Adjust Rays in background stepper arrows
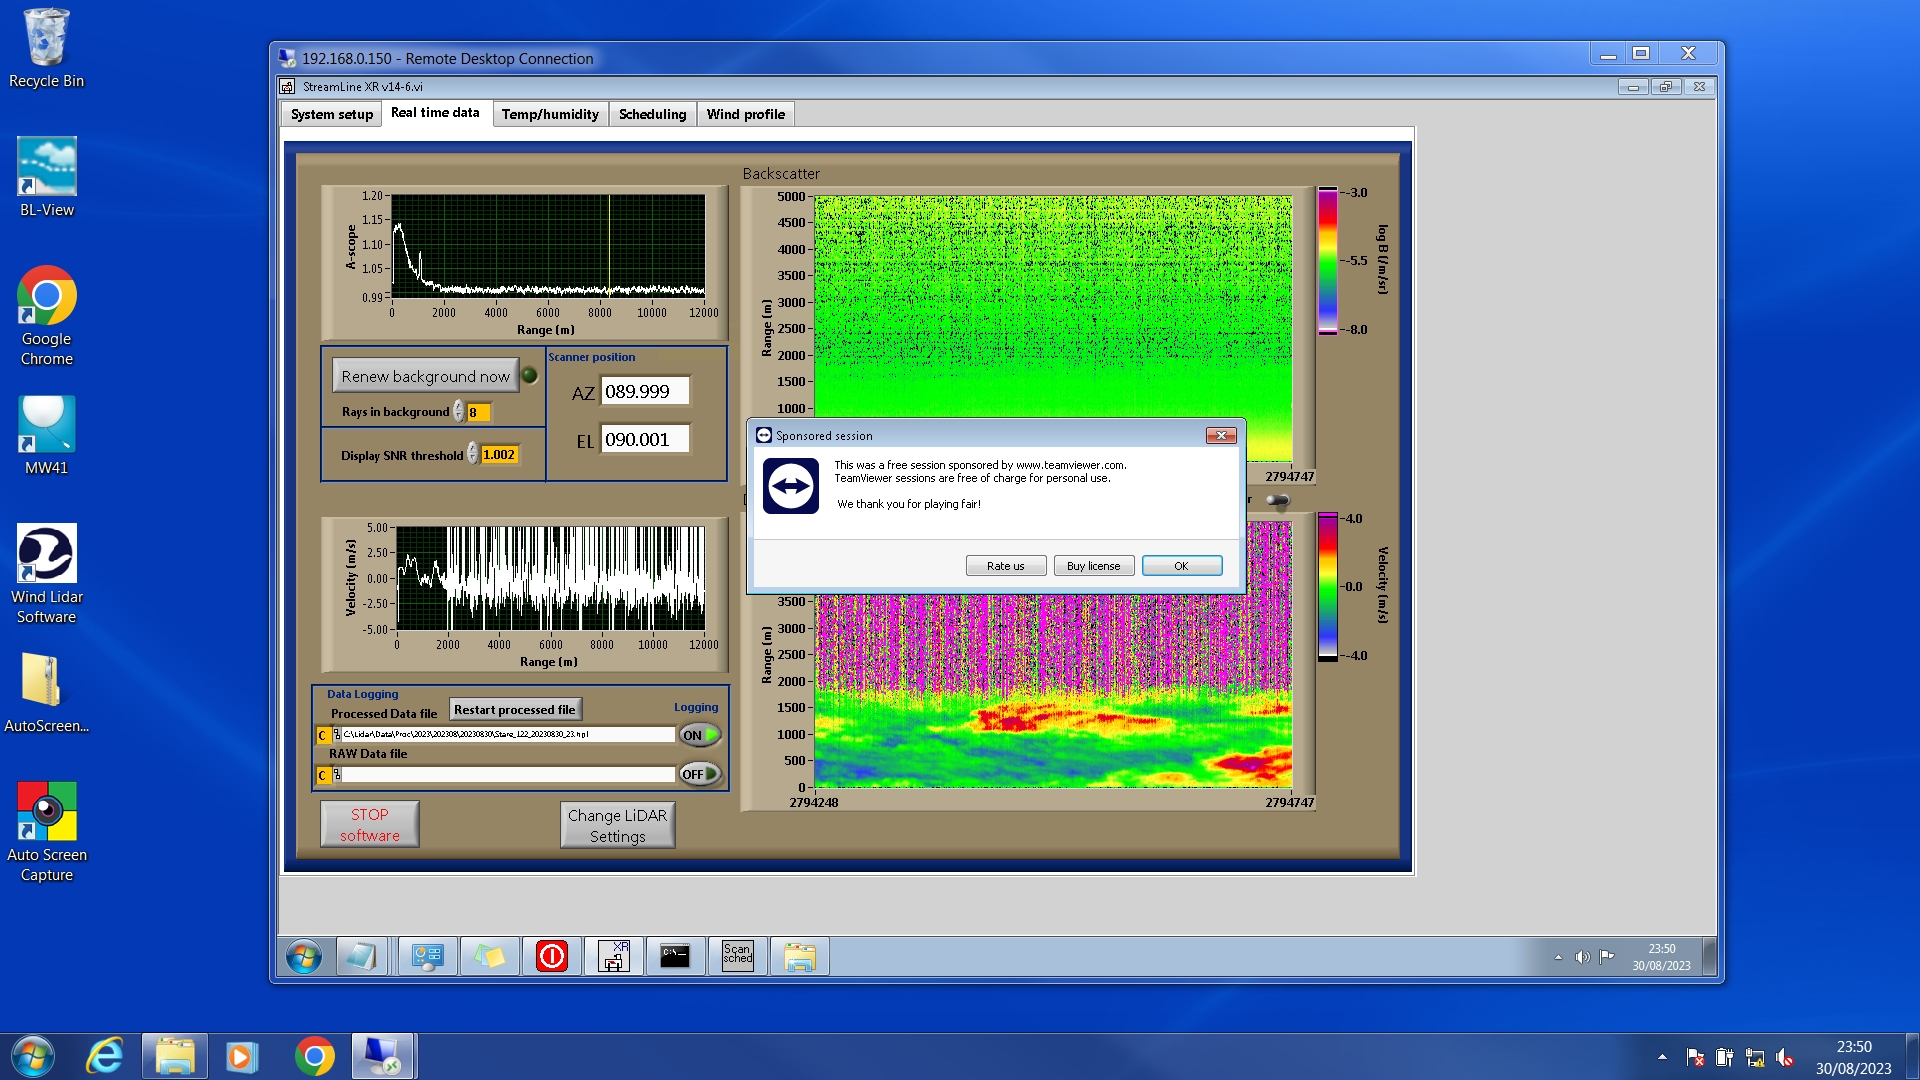The height and width of the screenshot is (1080, 1920). point(459,412)
